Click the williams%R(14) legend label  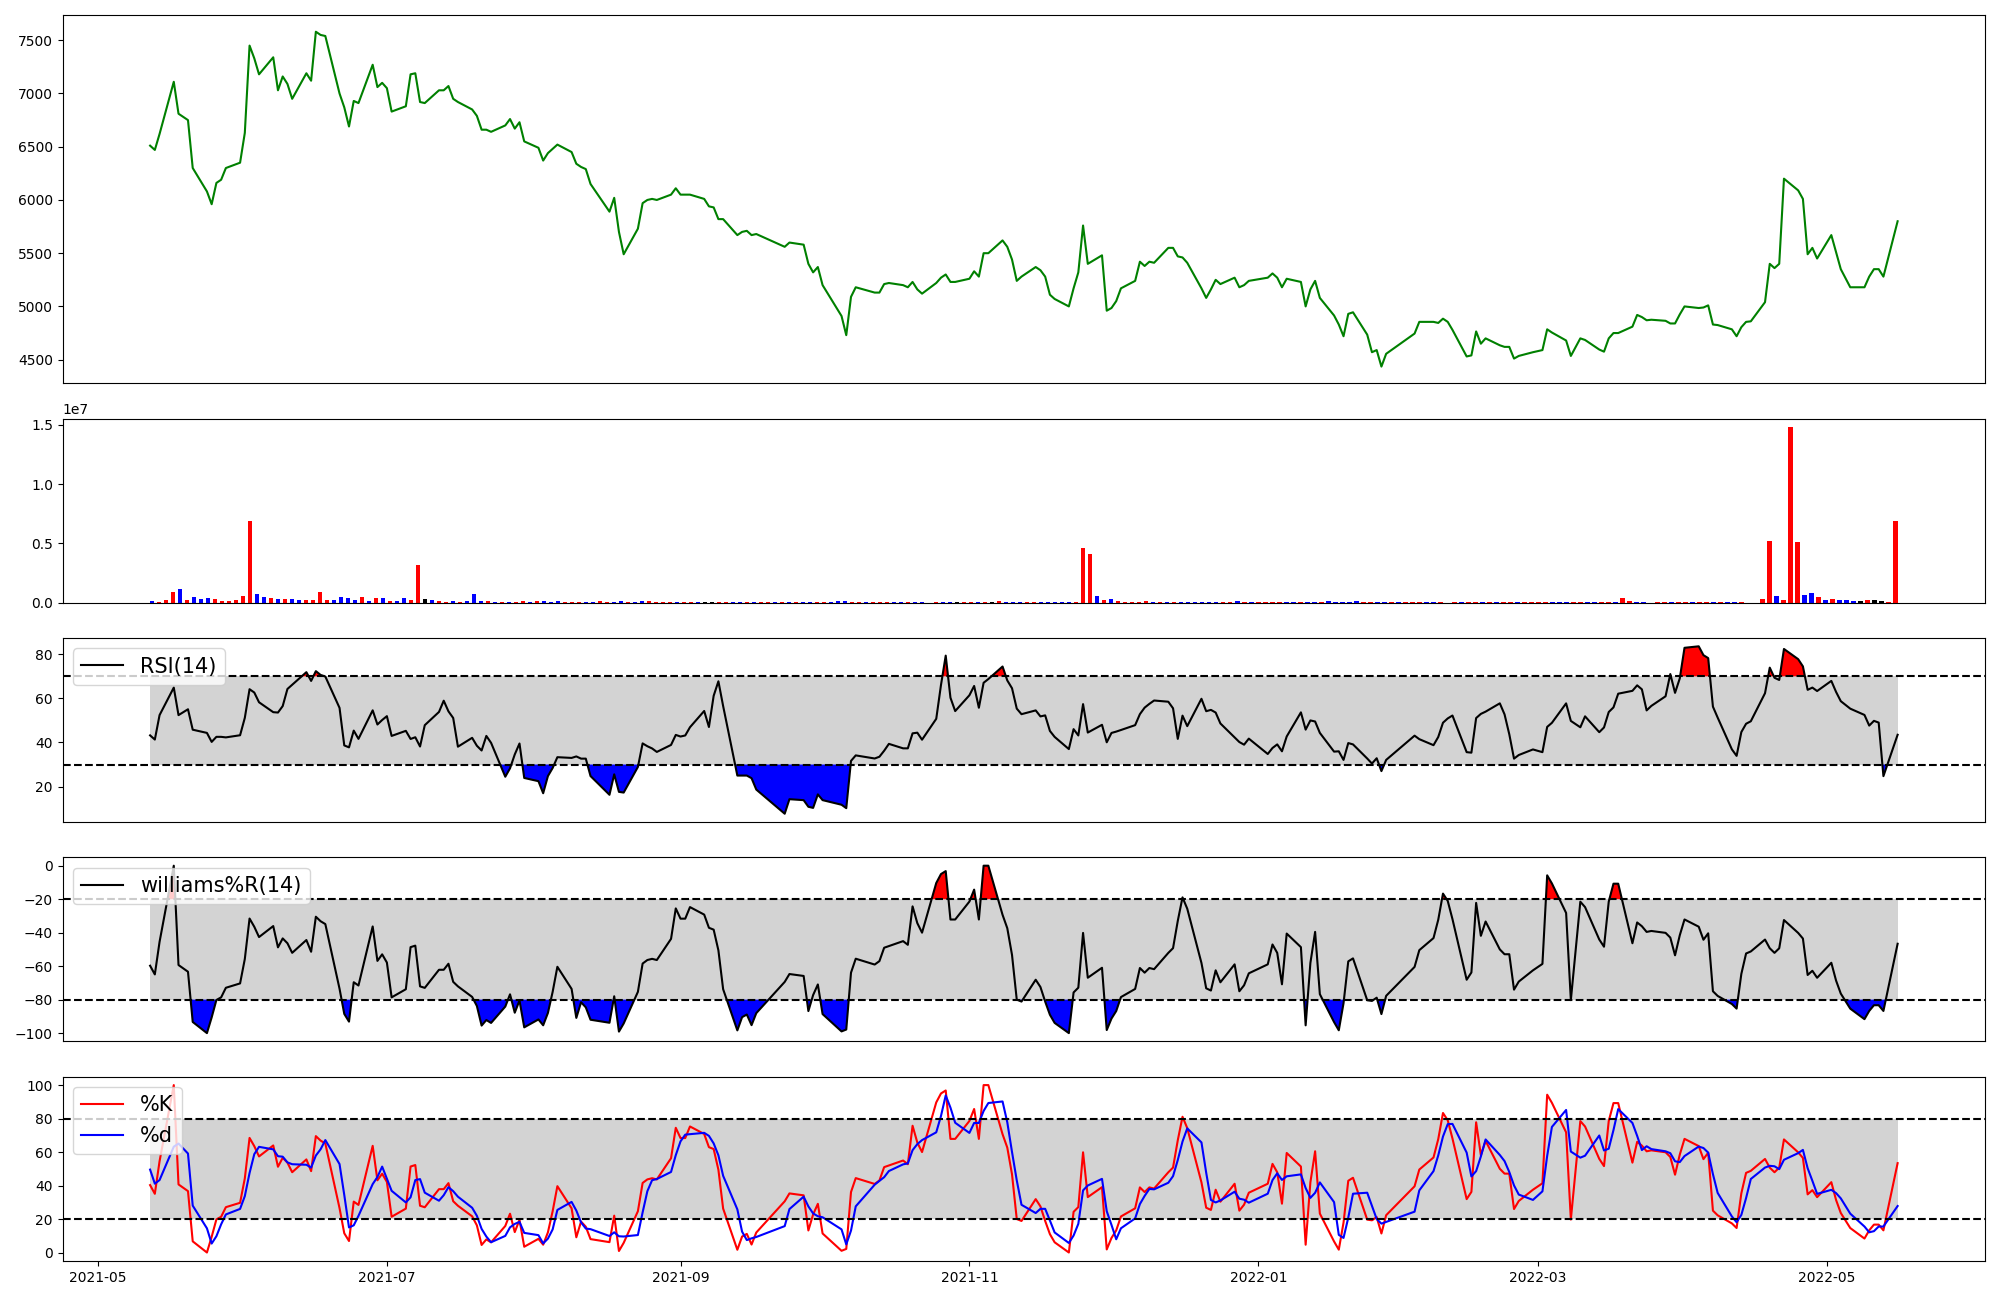point(220,885)
